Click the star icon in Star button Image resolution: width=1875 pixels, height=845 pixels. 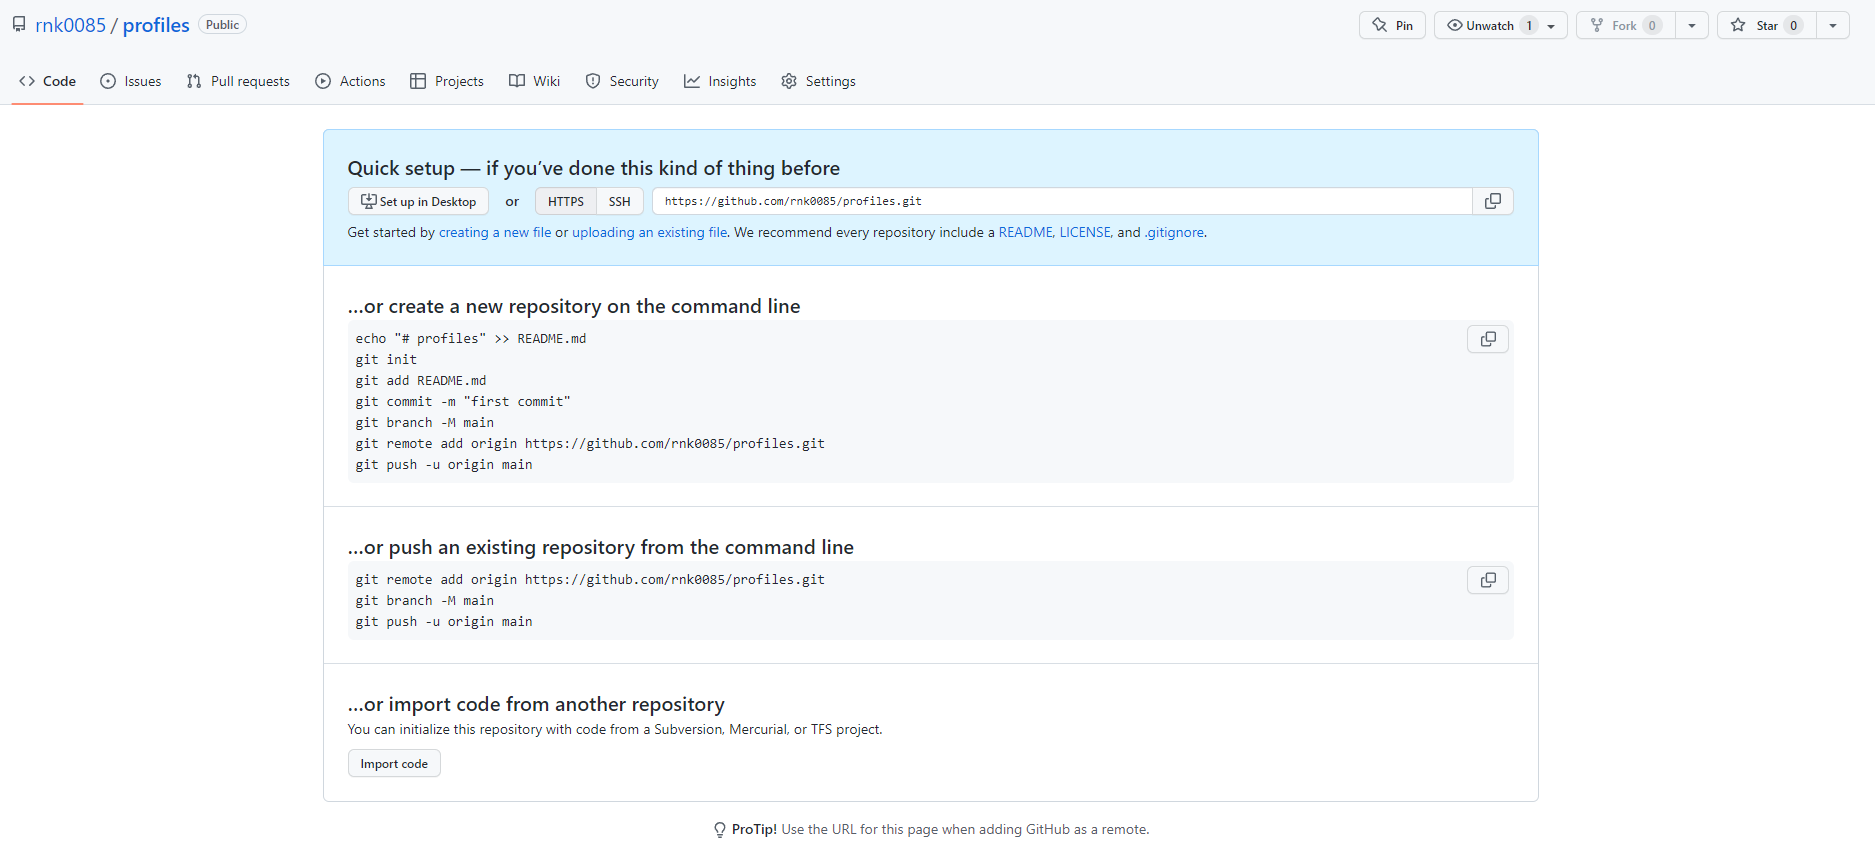tap(1738, 25)
